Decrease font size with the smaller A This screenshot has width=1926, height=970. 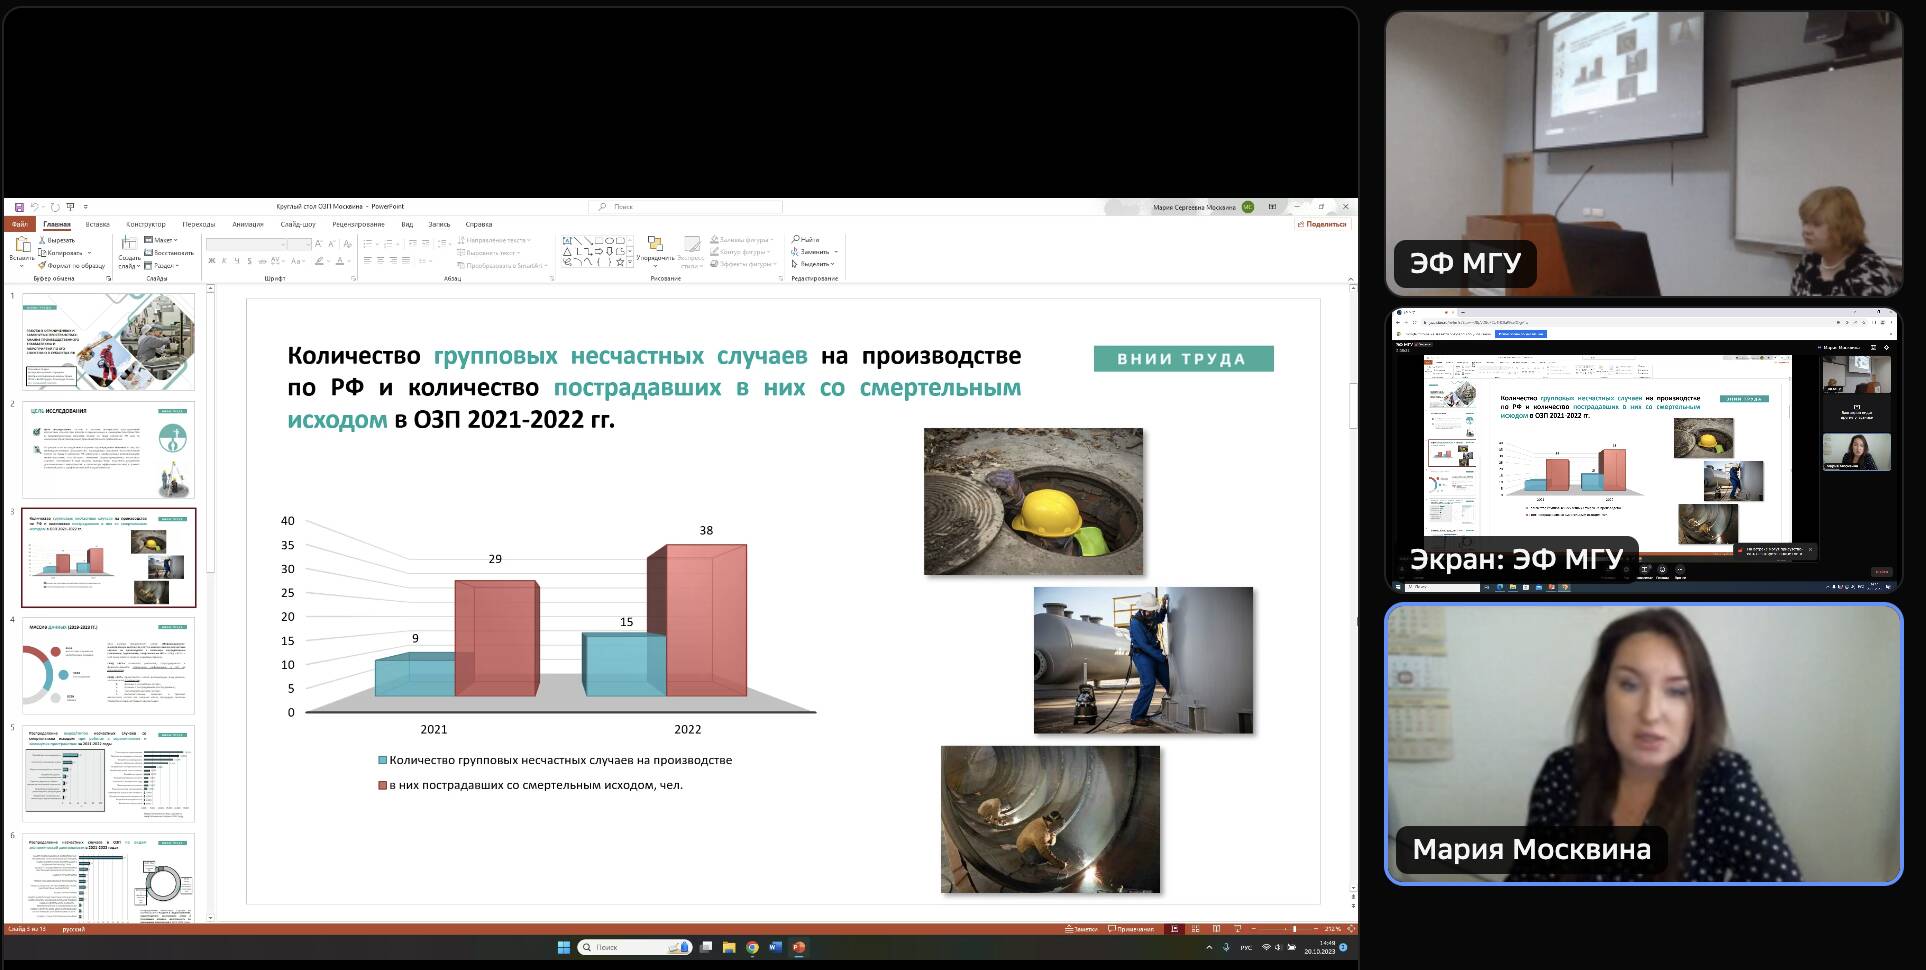point(331,244)
